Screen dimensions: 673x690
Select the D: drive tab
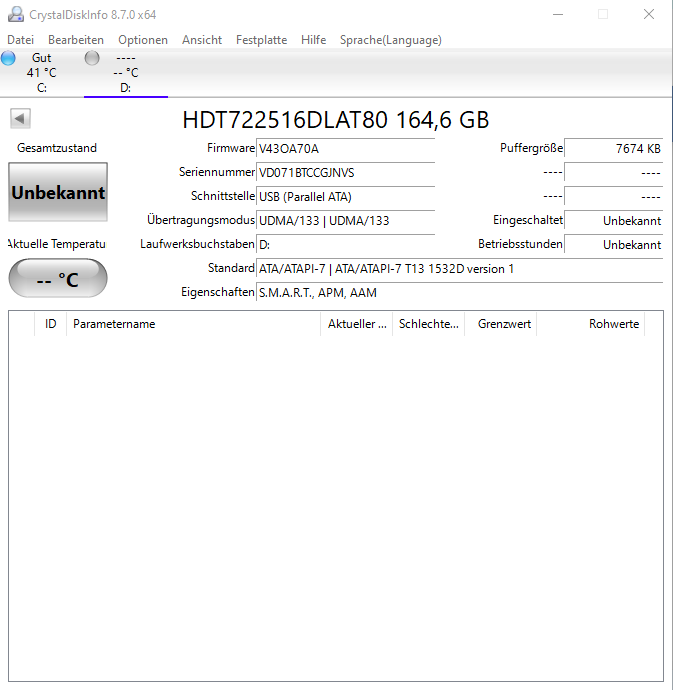(x=126, y=73)
